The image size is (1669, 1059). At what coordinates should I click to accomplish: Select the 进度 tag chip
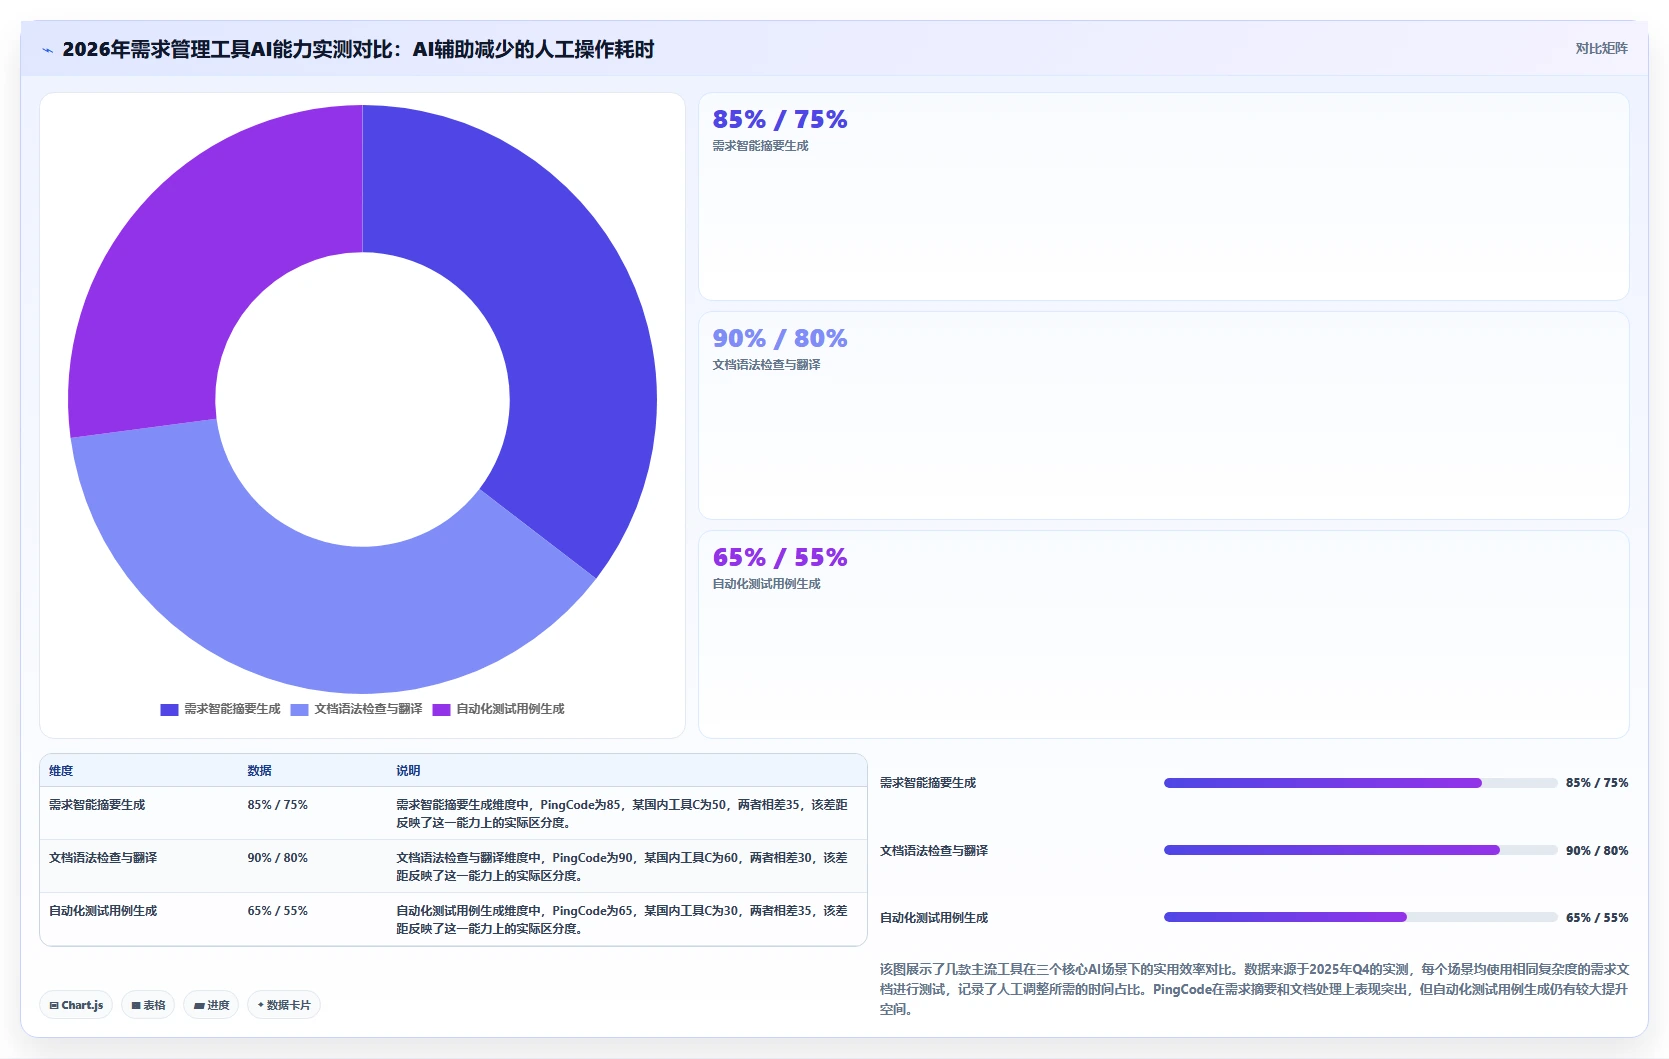(x=211, y=1005)
